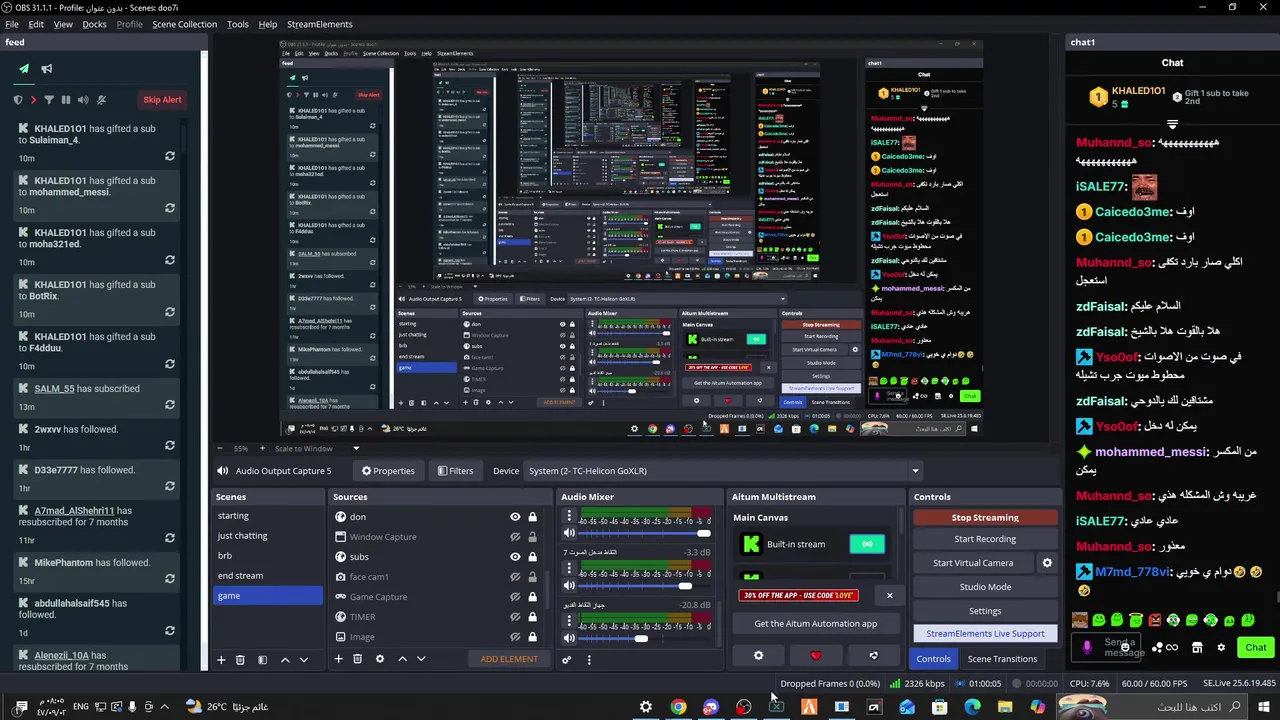This screenshot has height=720, width=1280.
Task: Mute alerts using the feed speaker icon
Action: coord(83,100)
